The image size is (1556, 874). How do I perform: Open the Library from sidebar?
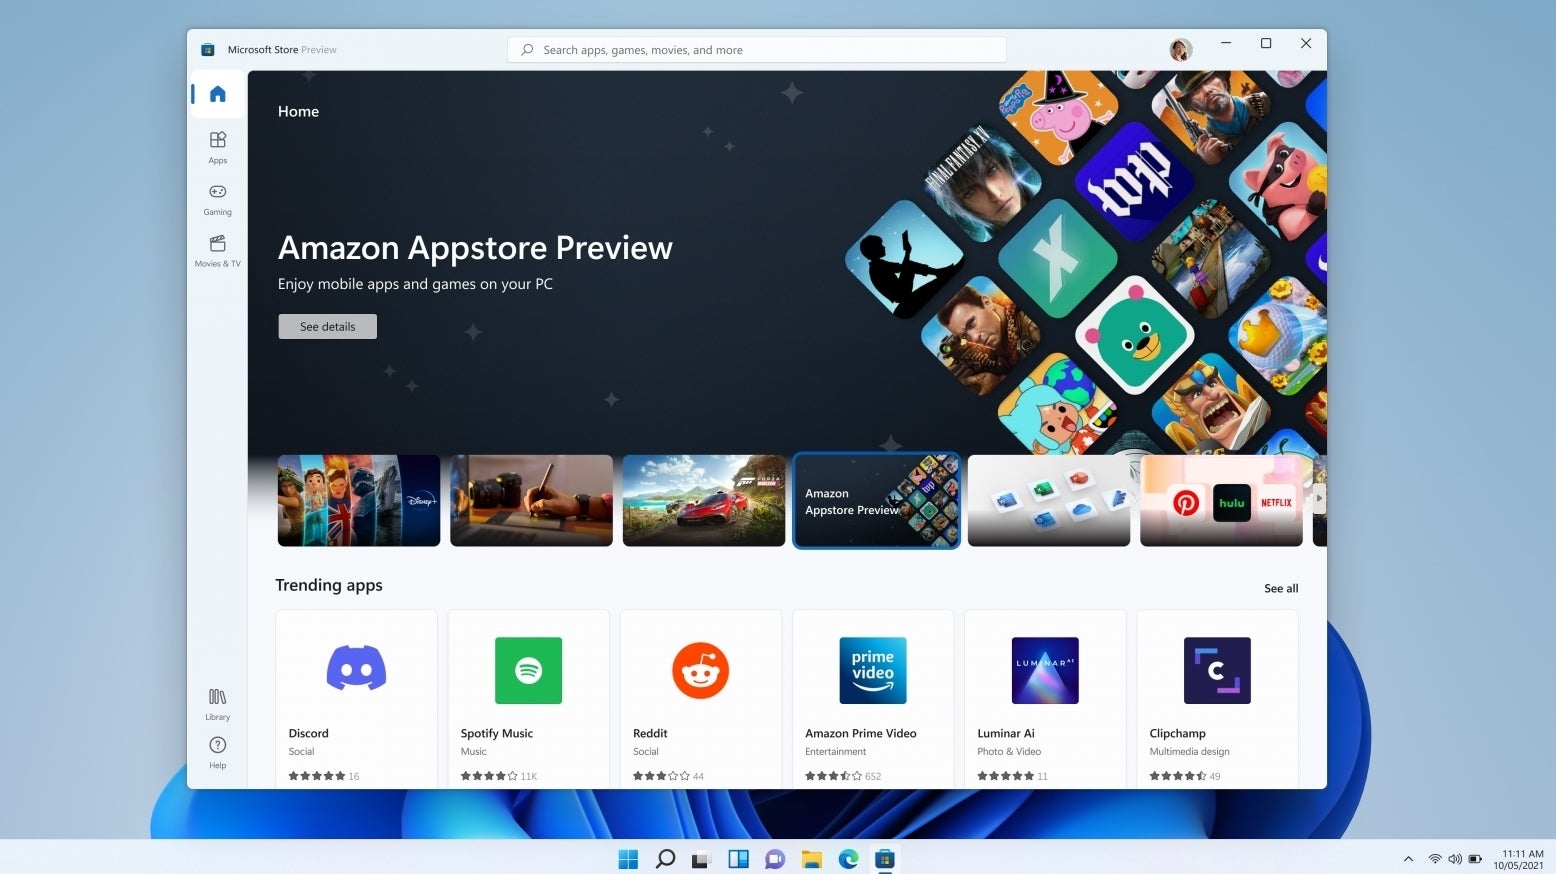217,703
